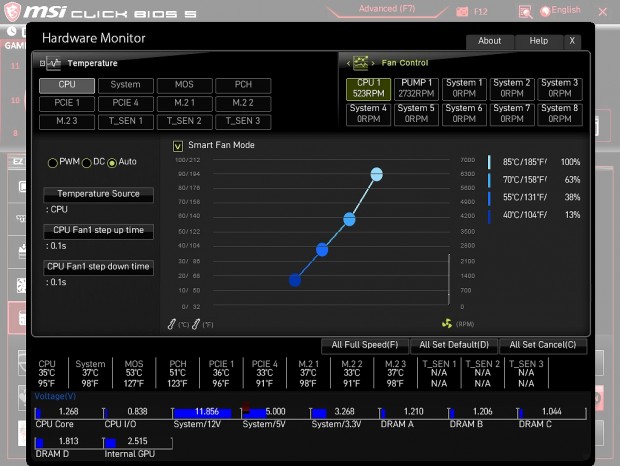Click the Celsius thermometer icon below graph

pyautogui.click(x=172, y=324)
